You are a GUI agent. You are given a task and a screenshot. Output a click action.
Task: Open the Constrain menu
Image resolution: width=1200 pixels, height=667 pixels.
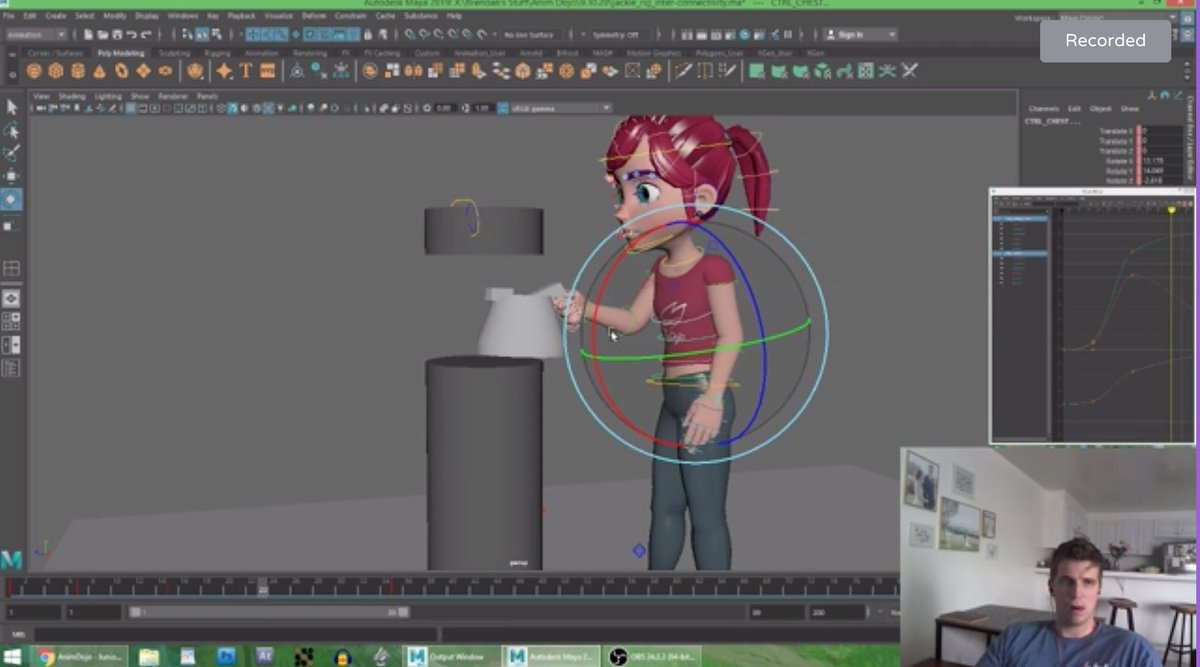(x=351, y=17)
